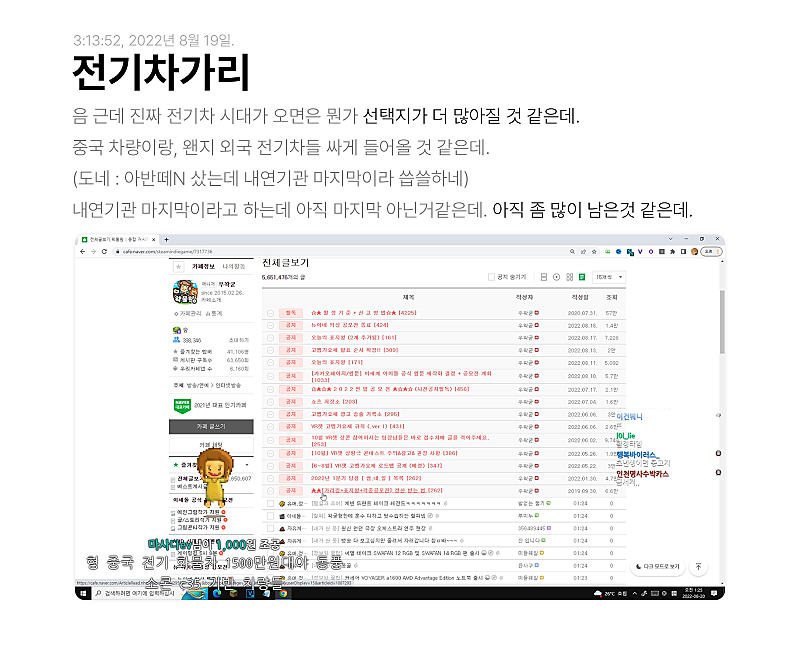Select the first list layout view icon
Image resolution: width=800 pixels, height=650 pixels.
coord(544,277)
